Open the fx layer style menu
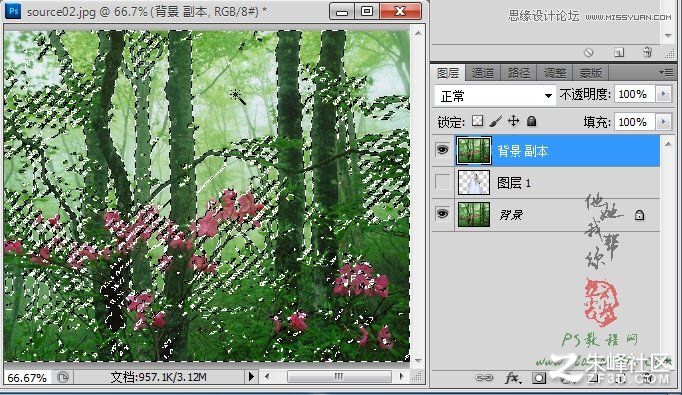Viewport: 682px width, 395px height. coord(513,378)
